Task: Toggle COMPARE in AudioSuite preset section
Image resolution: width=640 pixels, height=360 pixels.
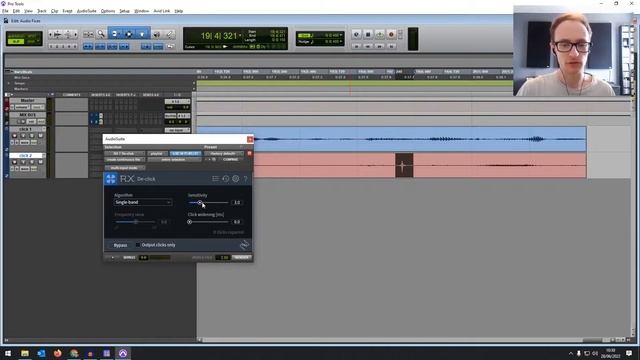Action: pyautogui.click(x=231, y=160)
